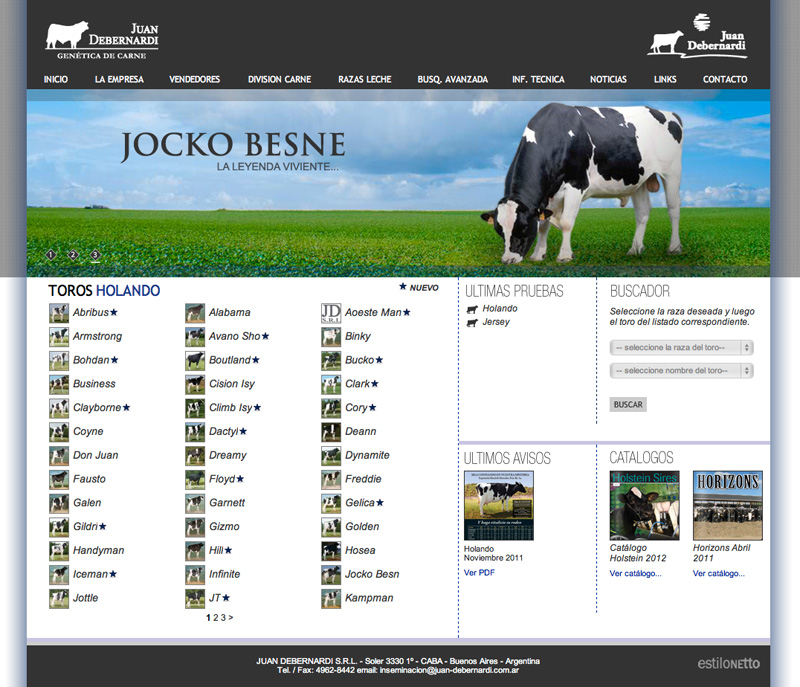This screenshot has width=800, height=687.
Task: Open the bull photo next to Dynamite
Action: pos(331,455)
